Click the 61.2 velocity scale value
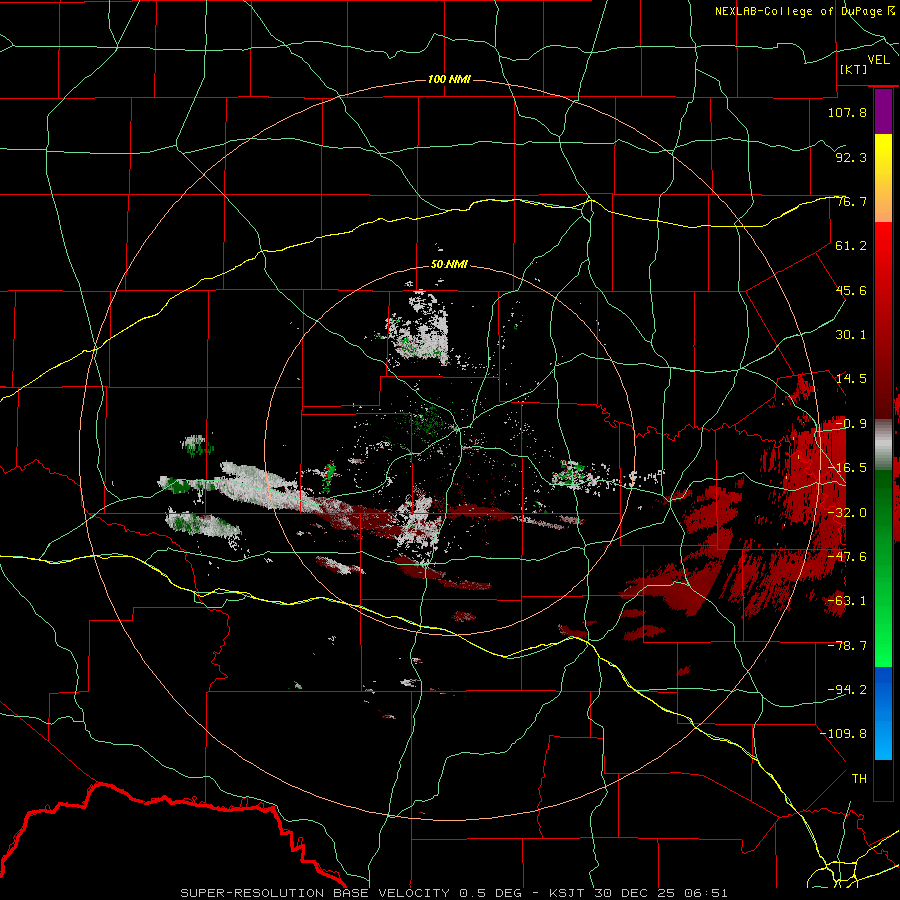900x900 pixels. tap(851, 246)
